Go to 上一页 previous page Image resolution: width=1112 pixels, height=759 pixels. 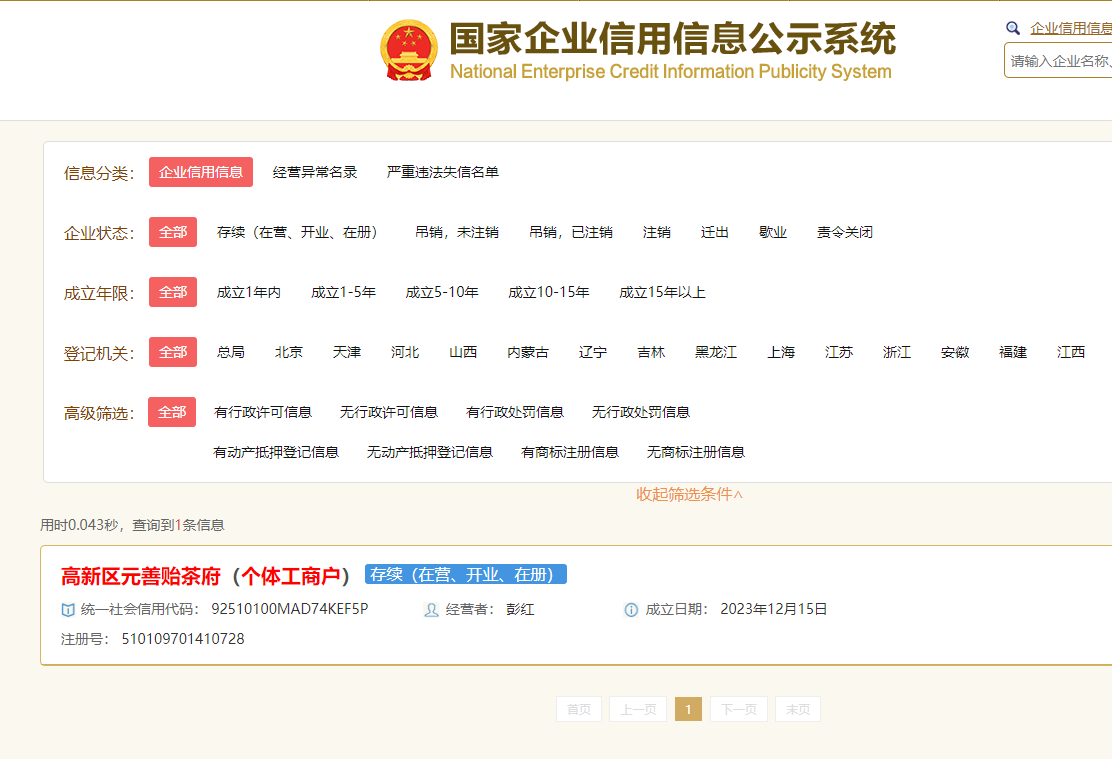point(638,709)
